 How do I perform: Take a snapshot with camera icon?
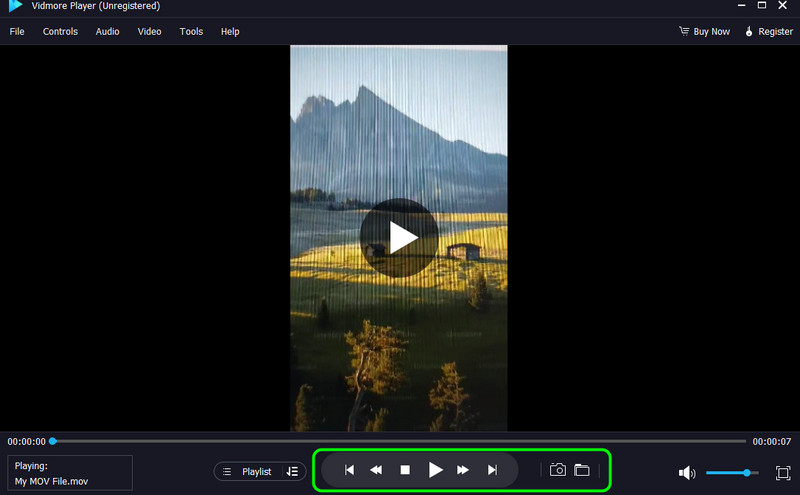(558, 470)
